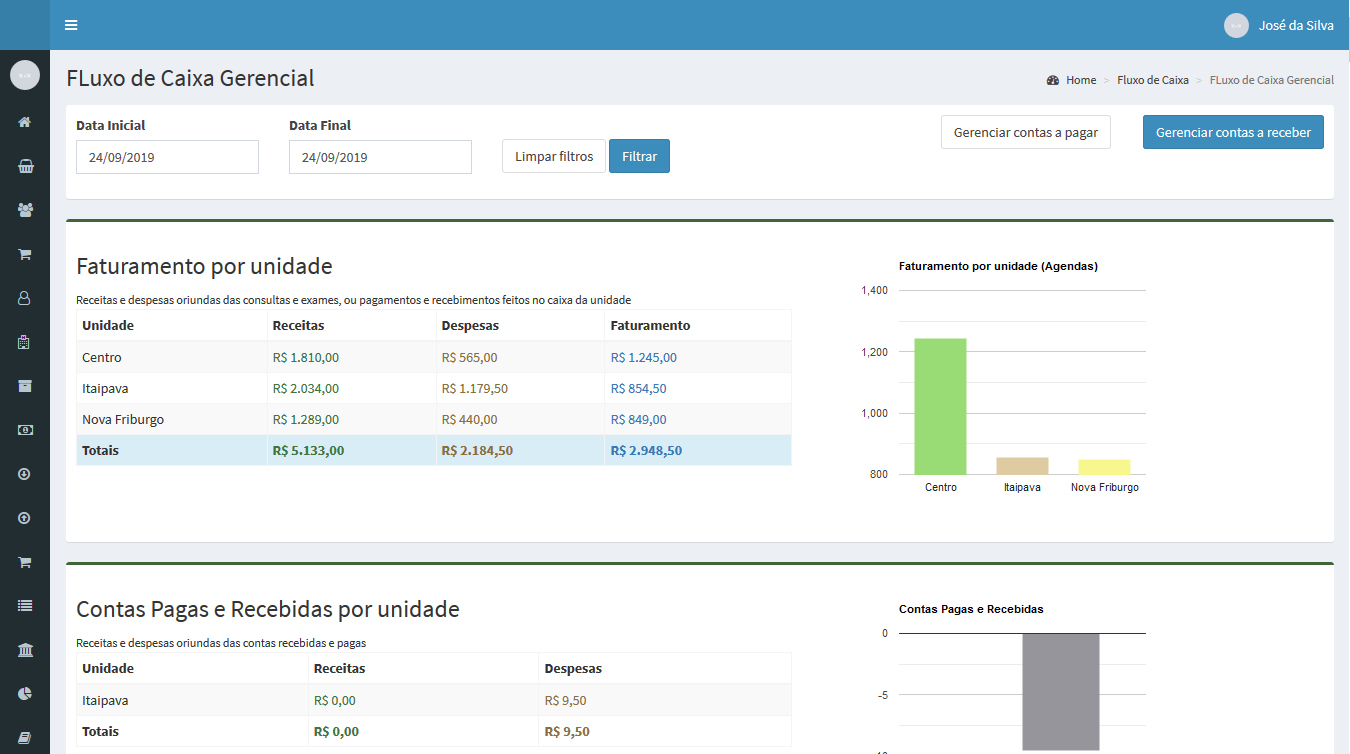Open the shopping basket sidebar icon
Screen dimensions: 1350x754
coord(25,166)
